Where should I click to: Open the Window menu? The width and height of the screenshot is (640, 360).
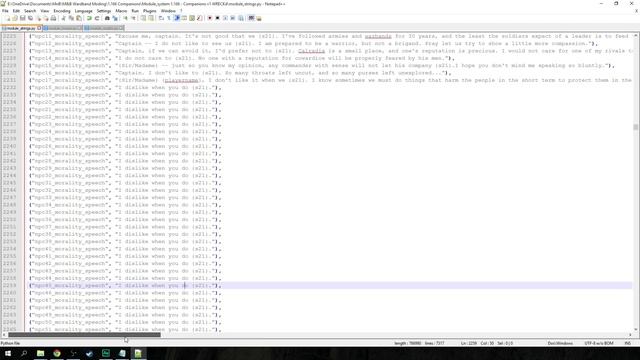point(168,11)
